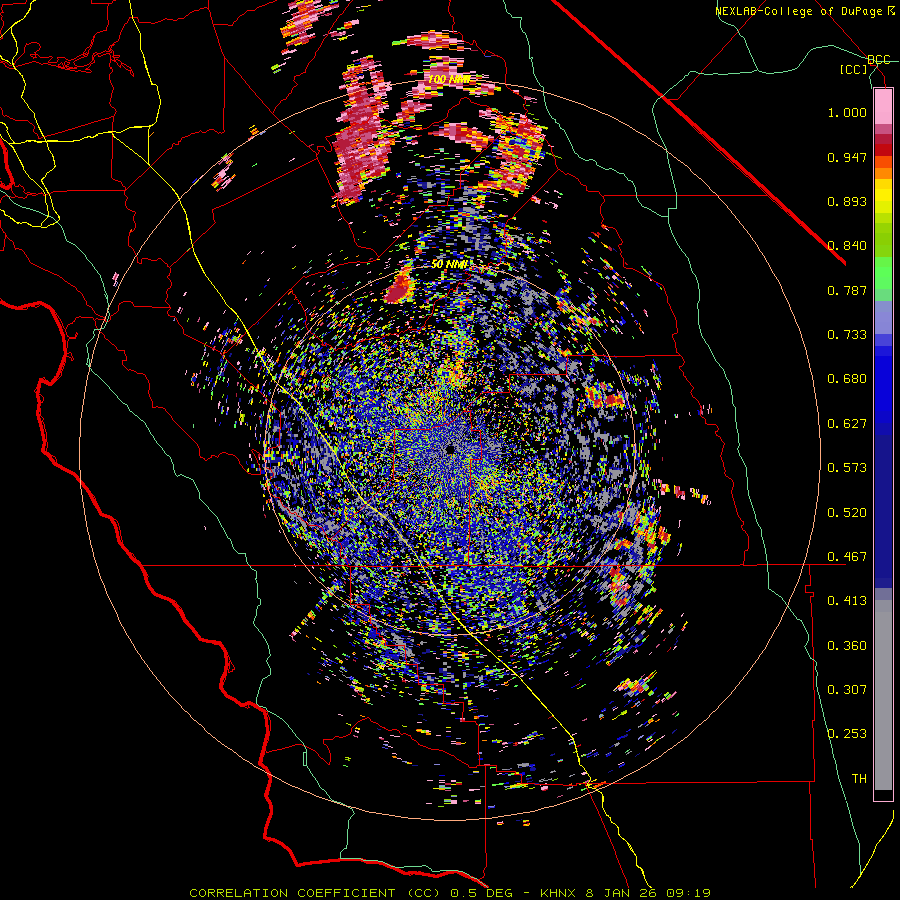Click the 0.627 legend value
The height and width of the screenshot is (900, 900).
pos(847,424)
